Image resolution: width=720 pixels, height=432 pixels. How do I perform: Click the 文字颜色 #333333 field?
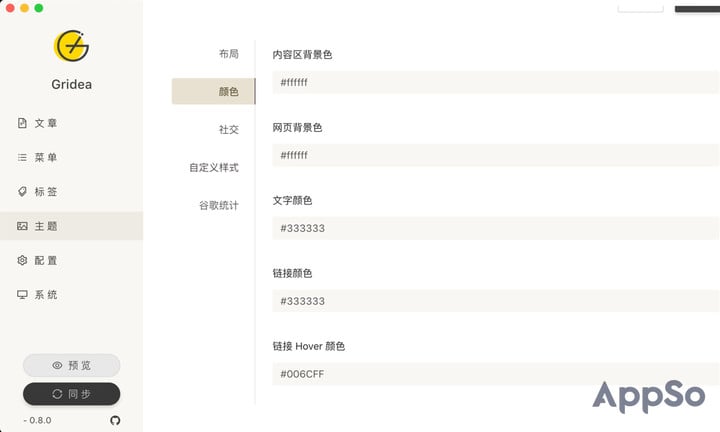tap(495, 228)
